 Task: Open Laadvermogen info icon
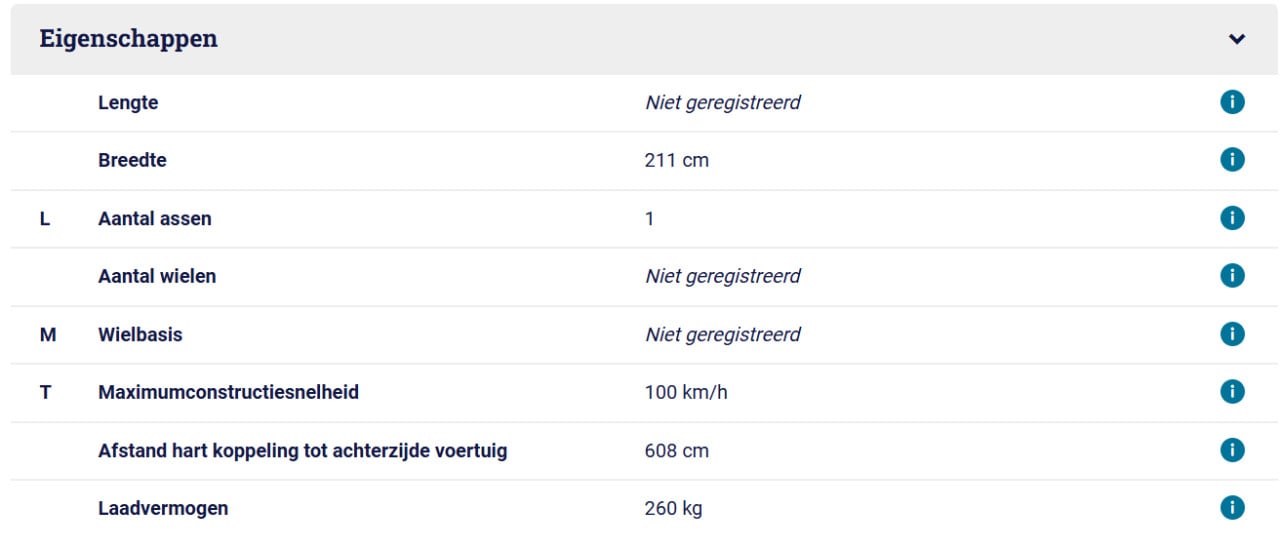(1232, 508)
